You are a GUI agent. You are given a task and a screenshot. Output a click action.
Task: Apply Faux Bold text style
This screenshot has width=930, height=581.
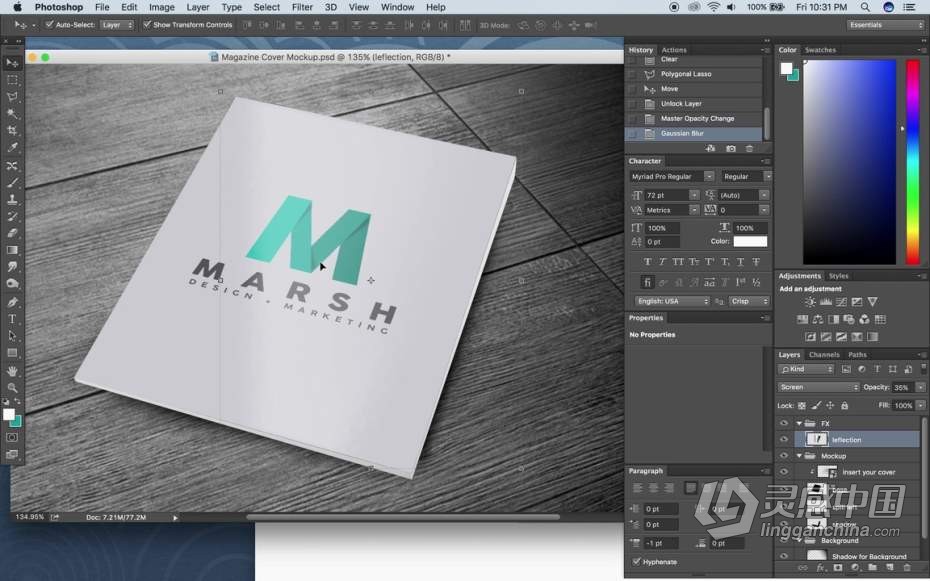tap(647, 261)
